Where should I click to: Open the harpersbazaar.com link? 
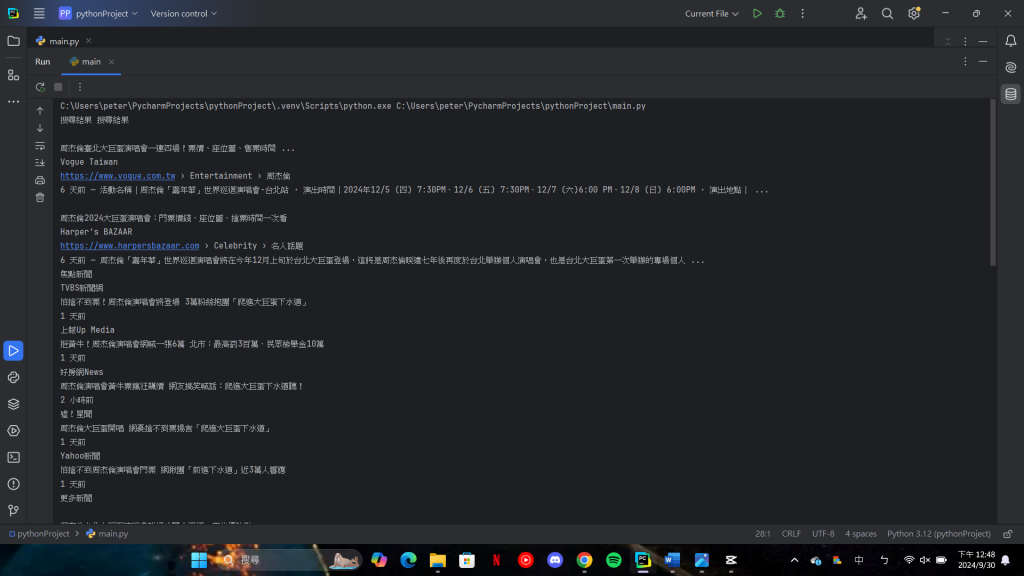point(129,246)
